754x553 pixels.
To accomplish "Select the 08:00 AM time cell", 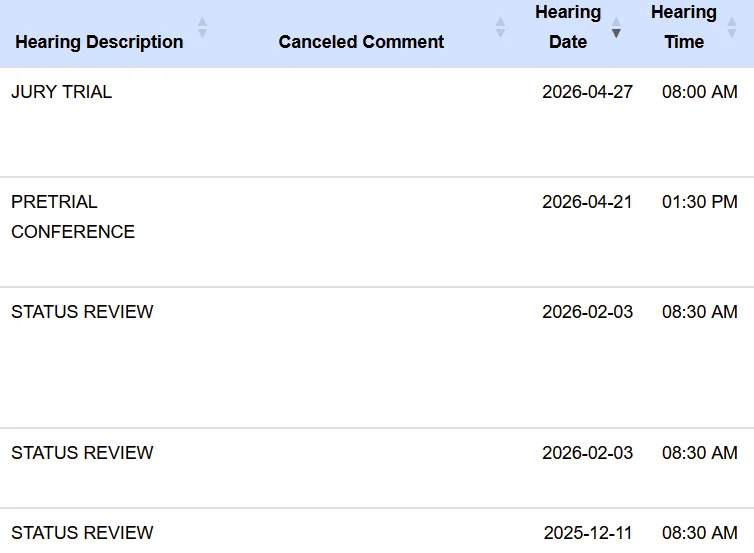I will pos(699,92).
